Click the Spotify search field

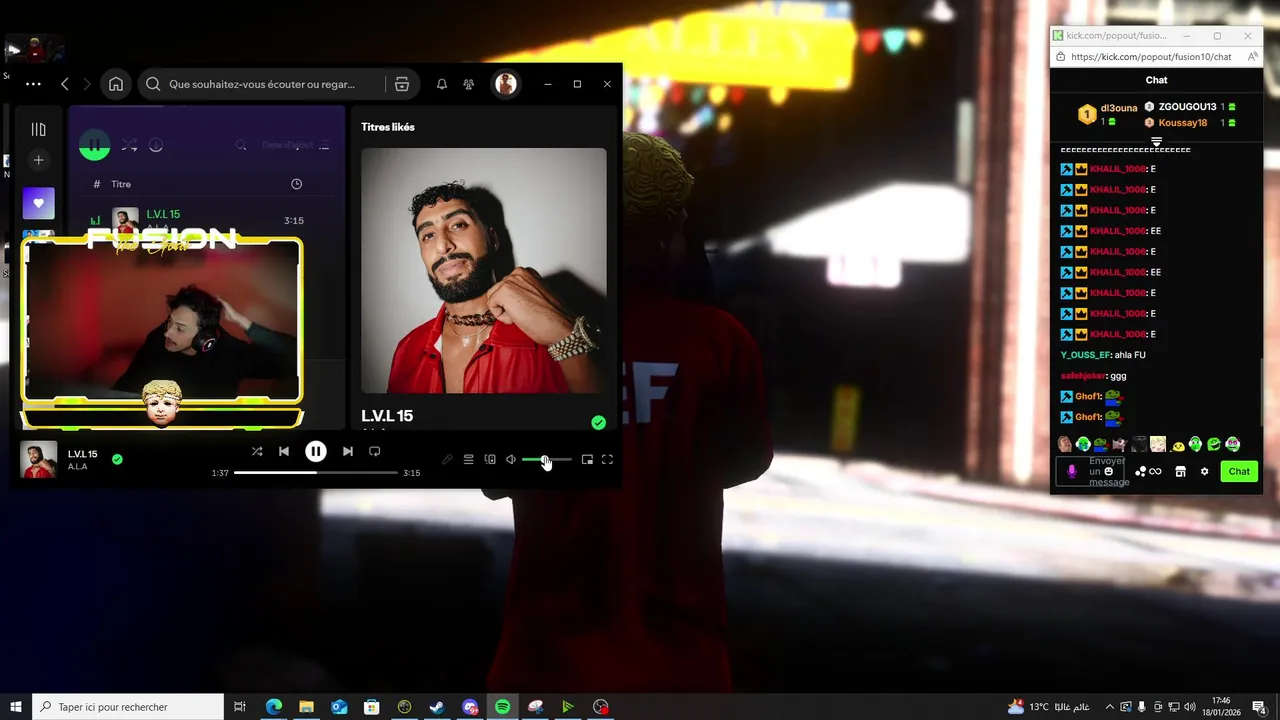(262, 84)
